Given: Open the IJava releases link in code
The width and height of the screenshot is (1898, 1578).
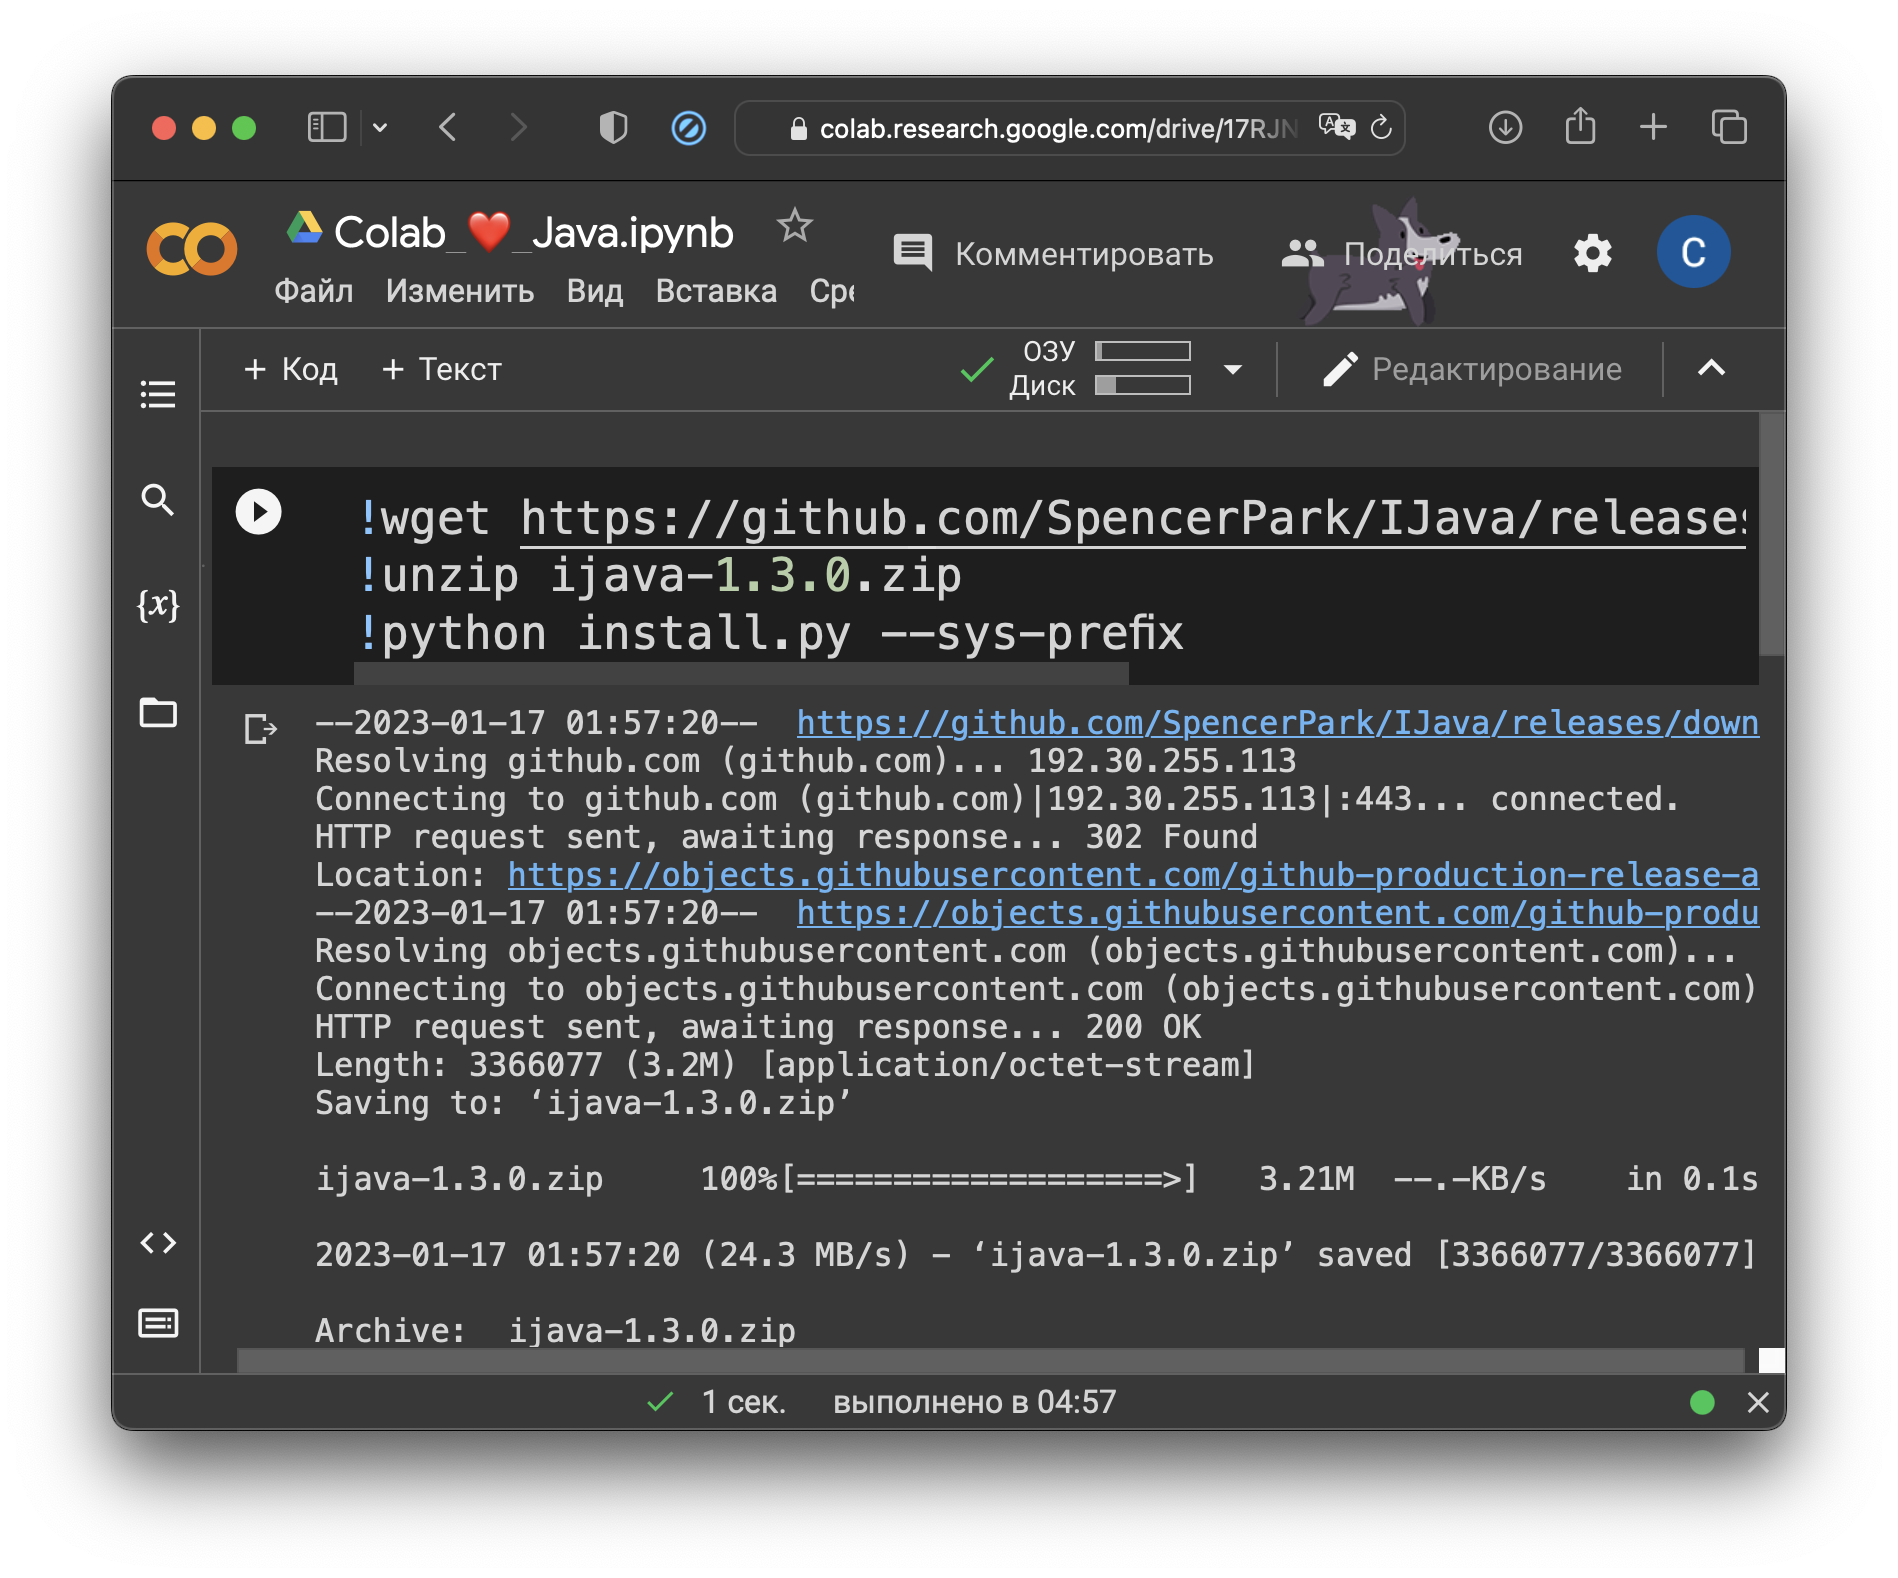Looking at the screenshot, I should click(x=1134, y=518).
